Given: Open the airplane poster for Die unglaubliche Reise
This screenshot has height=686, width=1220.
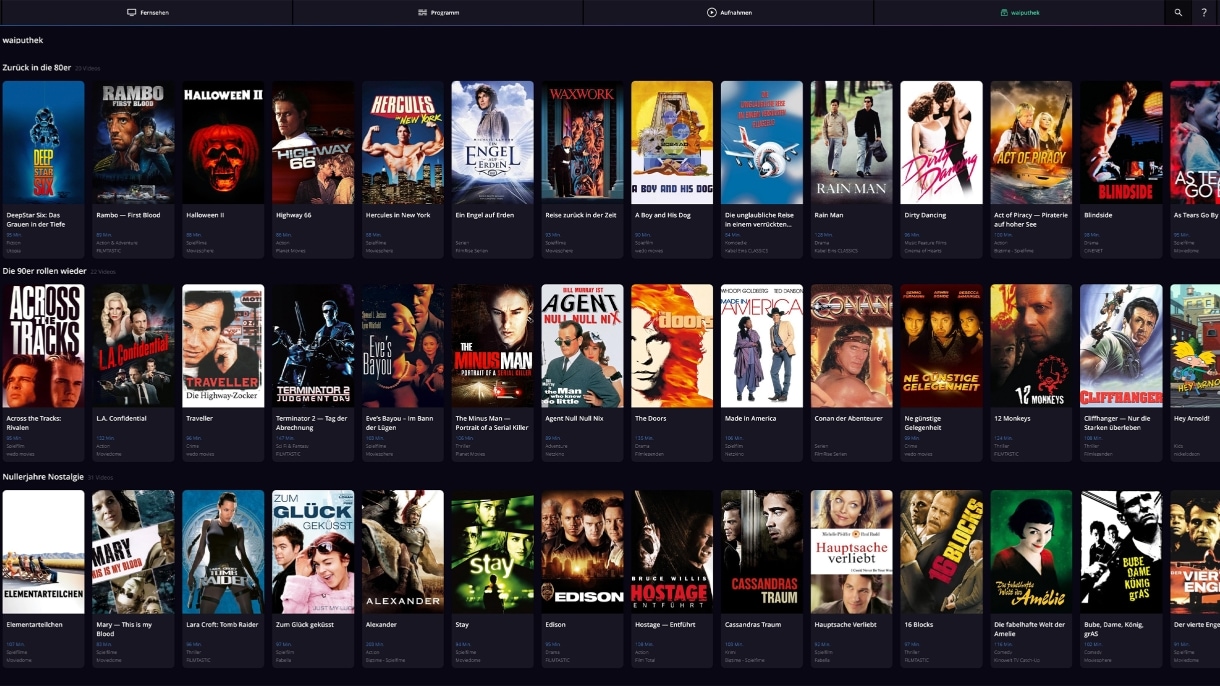Looking at the screenshot, I should point(762,143).
